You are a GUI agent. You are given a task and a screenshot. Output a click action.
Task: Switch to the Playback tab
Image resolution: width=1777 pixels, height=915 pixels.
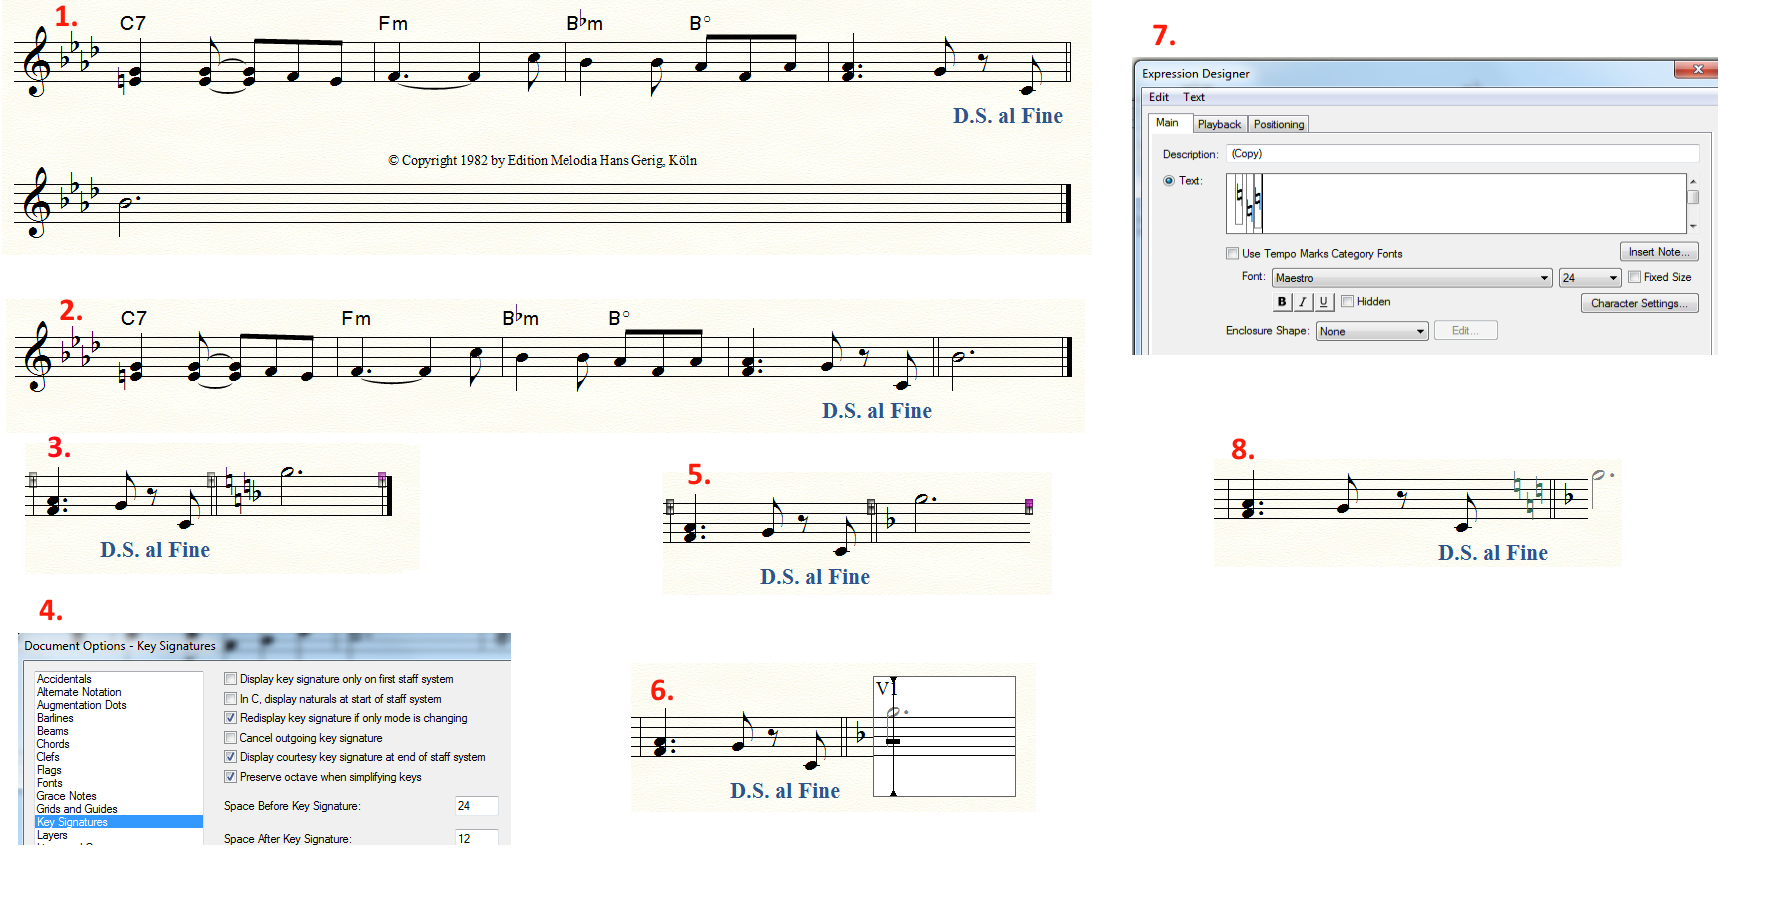pos(1219,125)
